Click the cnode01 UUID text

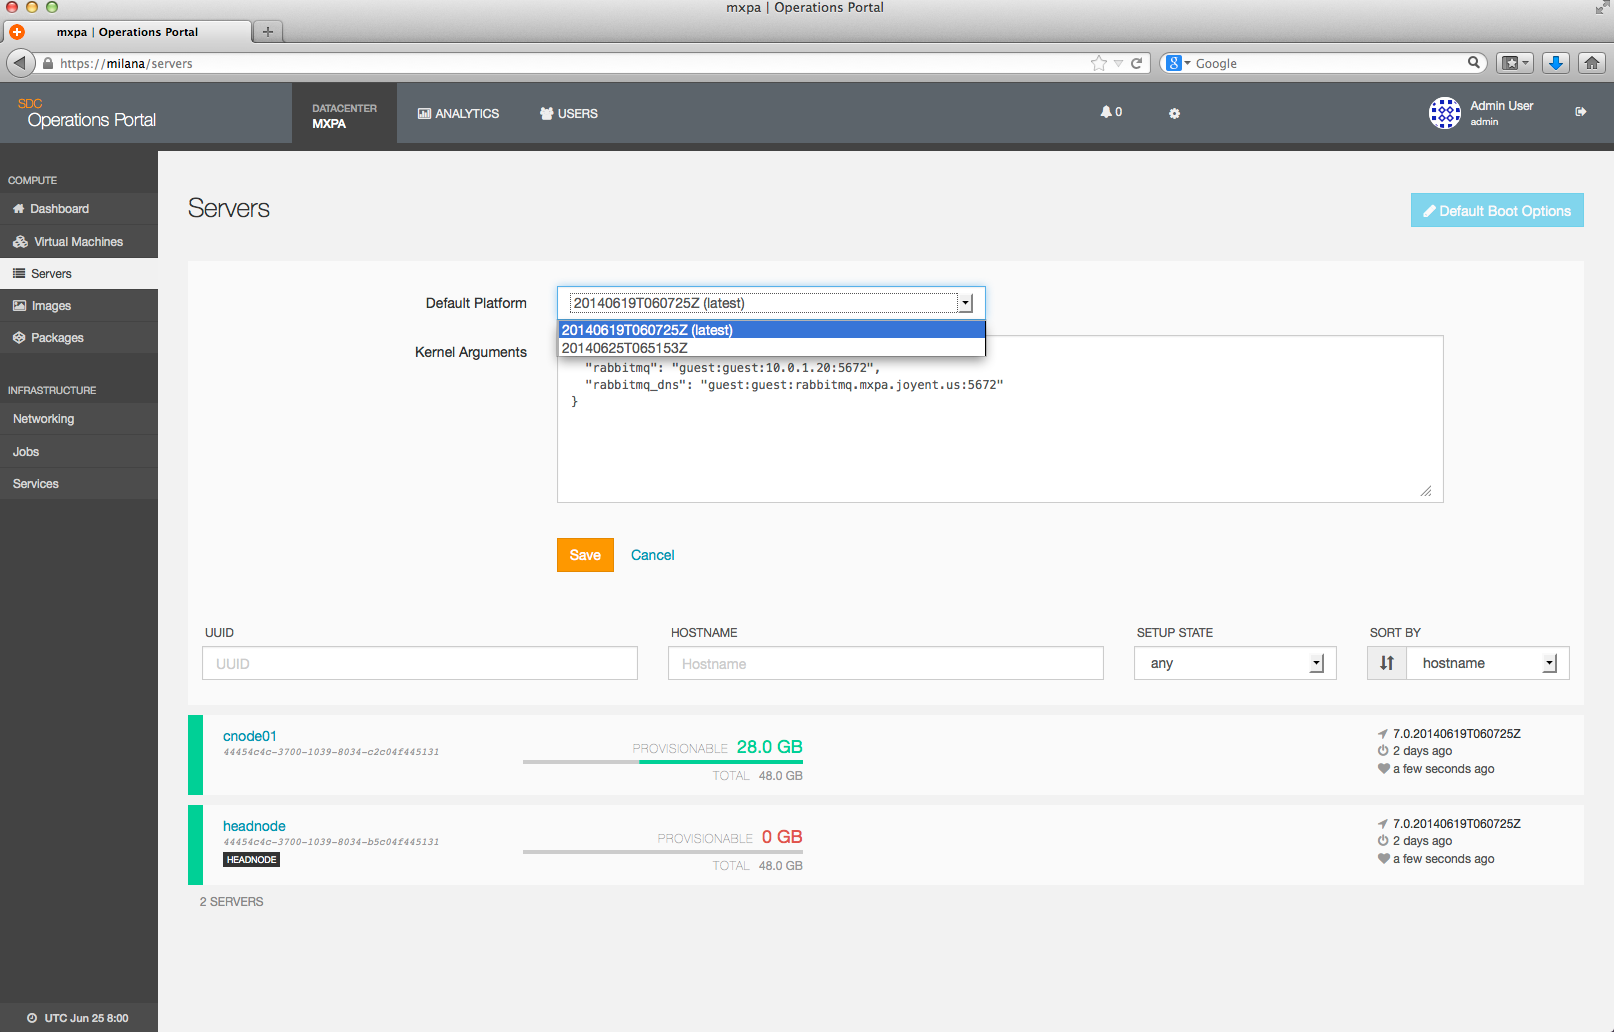coord(331,752)
